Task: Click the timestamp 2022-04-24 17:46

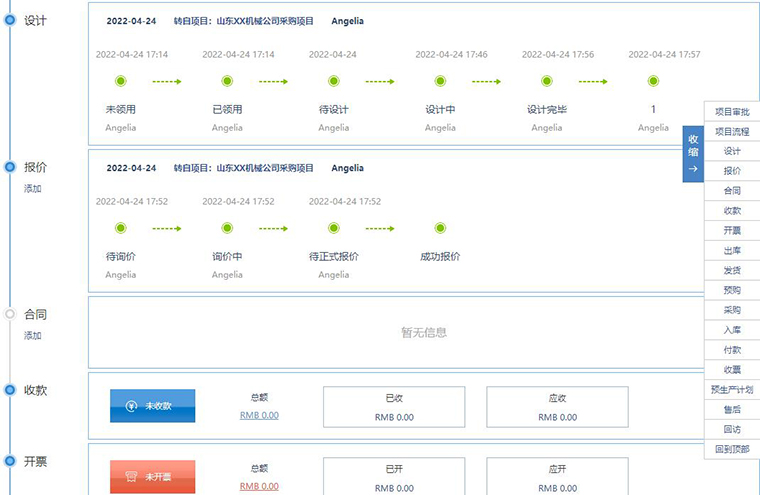Action: (451, 54)
